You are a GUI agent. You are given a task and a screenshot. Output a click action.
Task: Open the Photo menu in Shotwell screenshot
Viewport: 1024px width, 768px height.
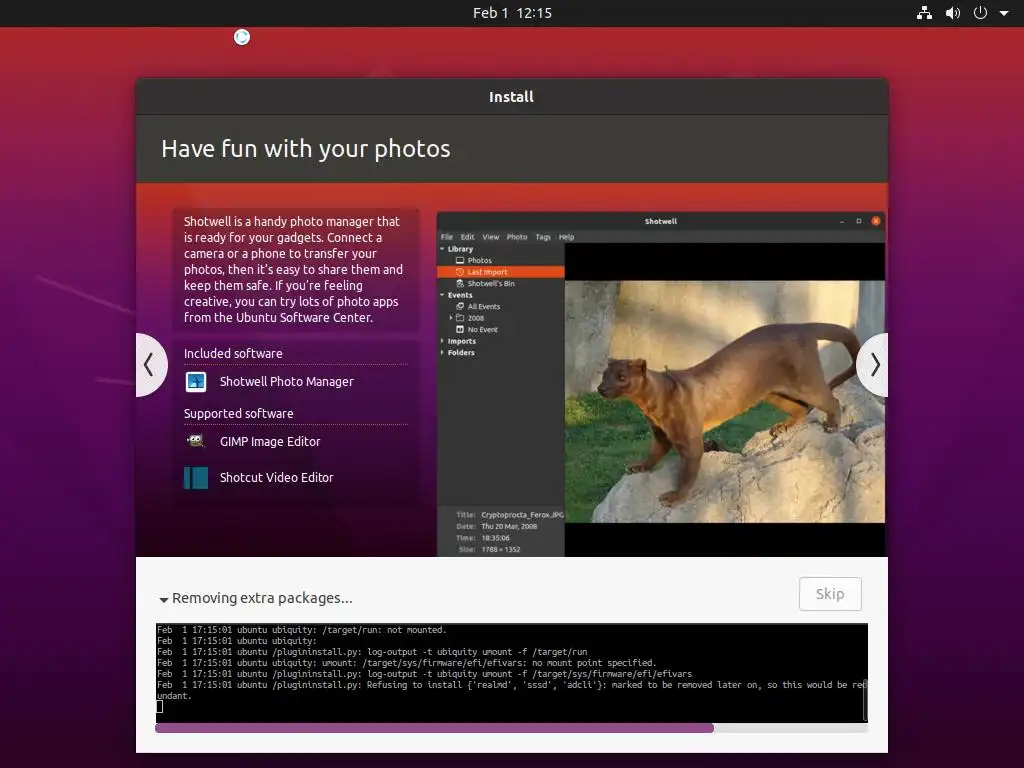[x=517, y=237]
